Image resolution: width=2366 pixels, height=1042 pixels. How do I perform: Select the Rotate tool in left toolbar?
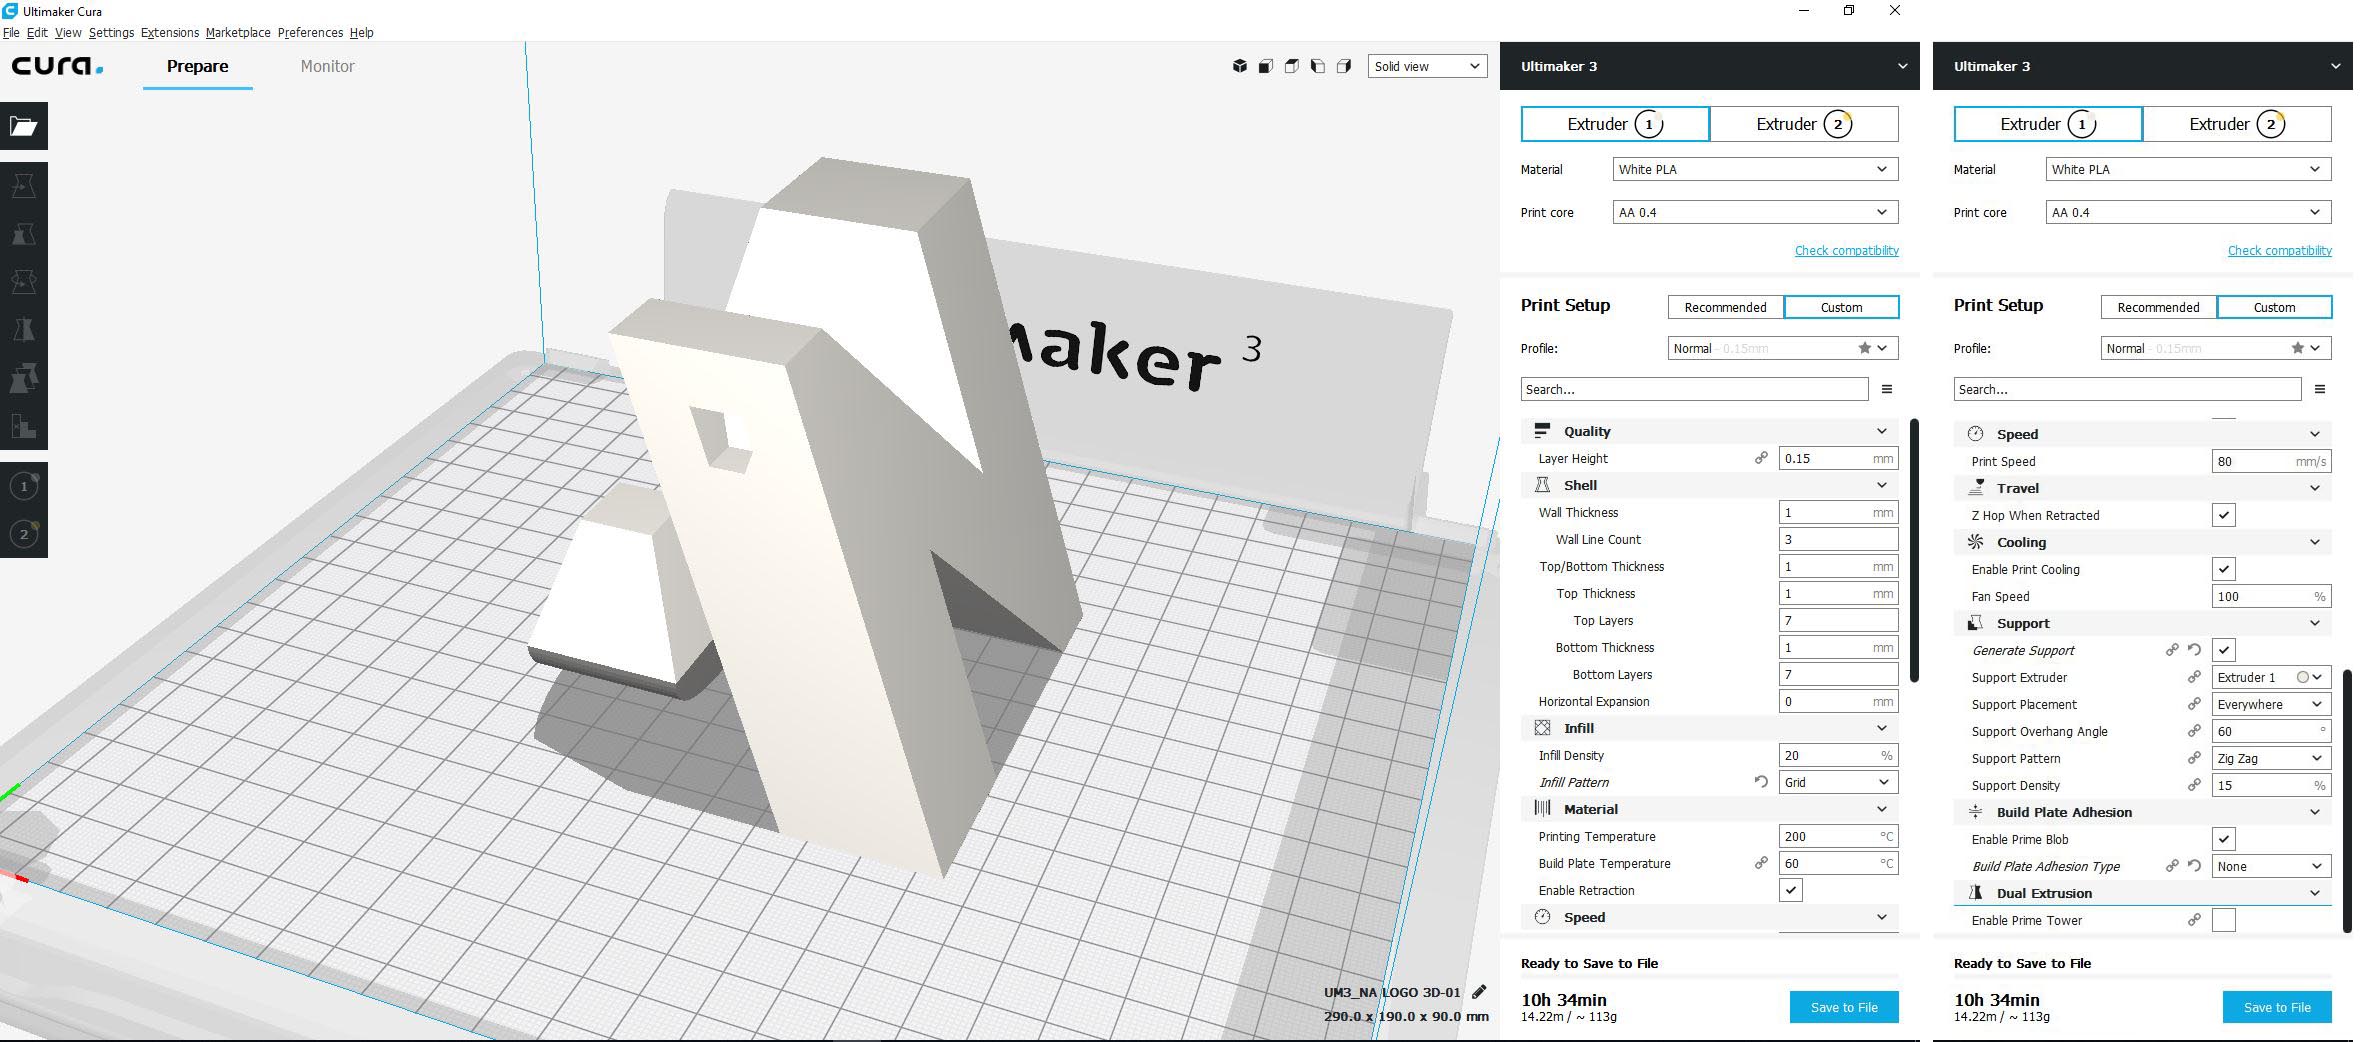pyautogui.click(x=24, y=282)
